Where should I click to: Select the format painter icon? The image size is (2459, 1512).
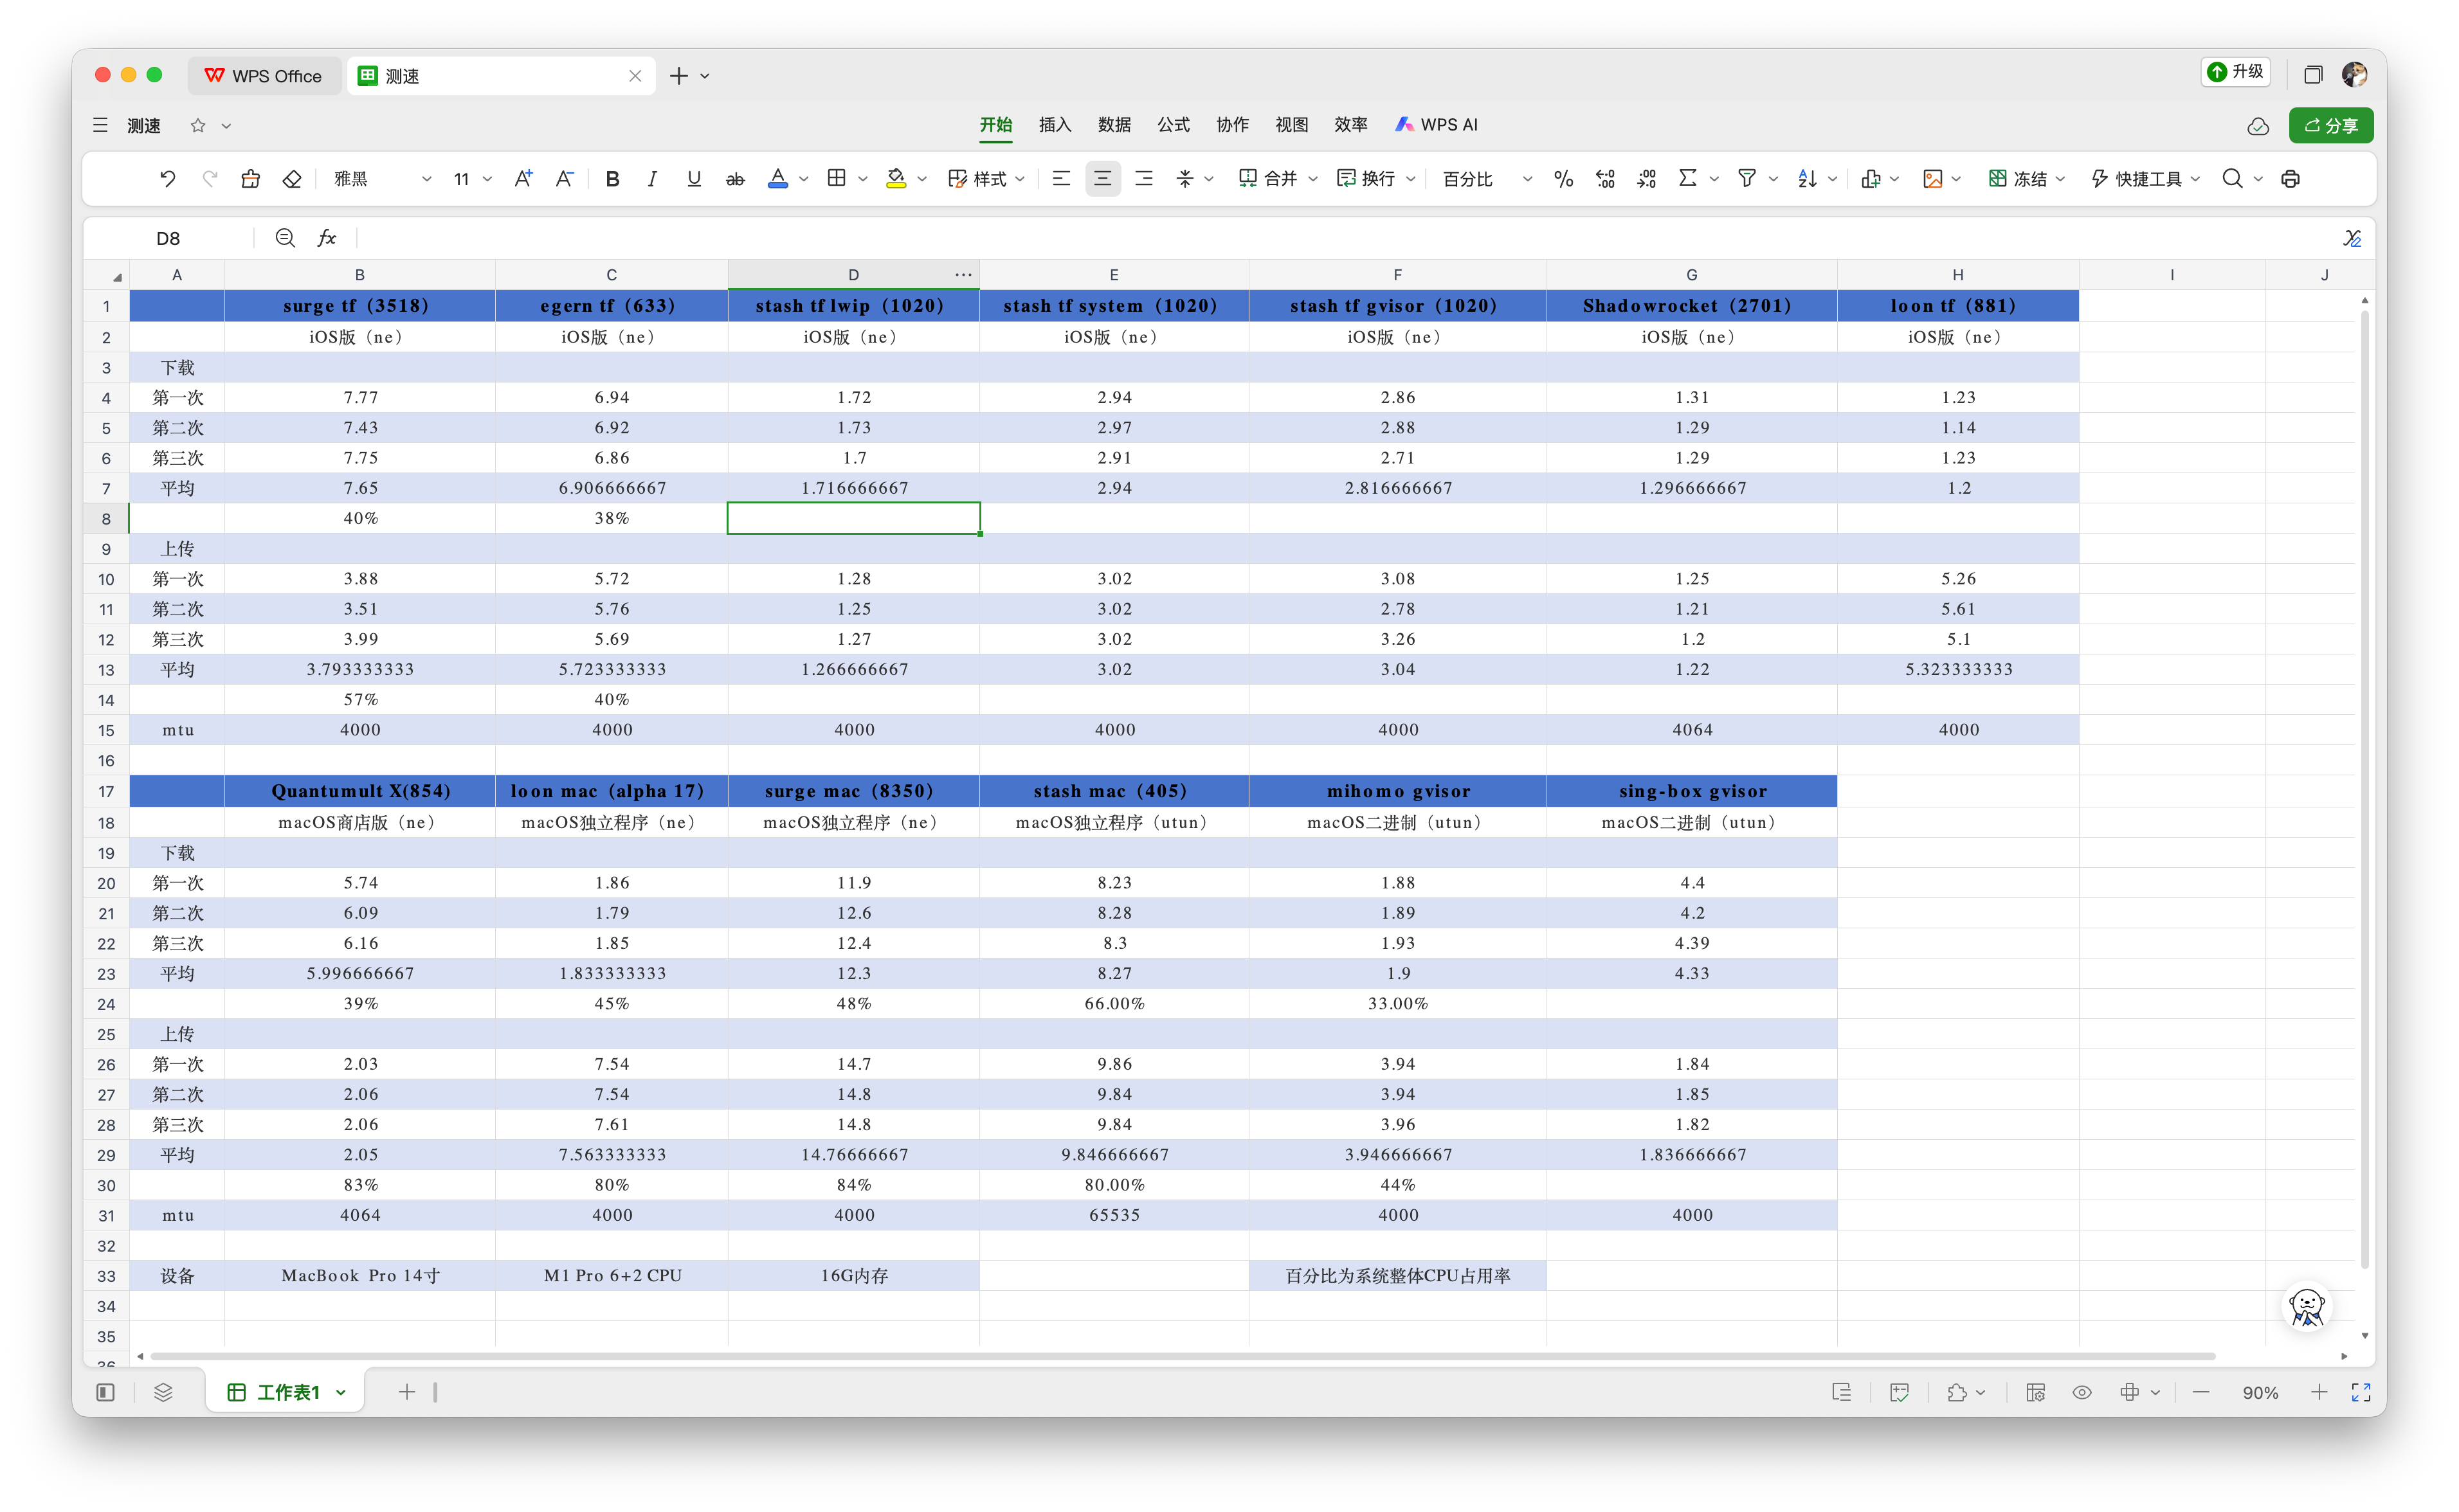click(250, 178)
